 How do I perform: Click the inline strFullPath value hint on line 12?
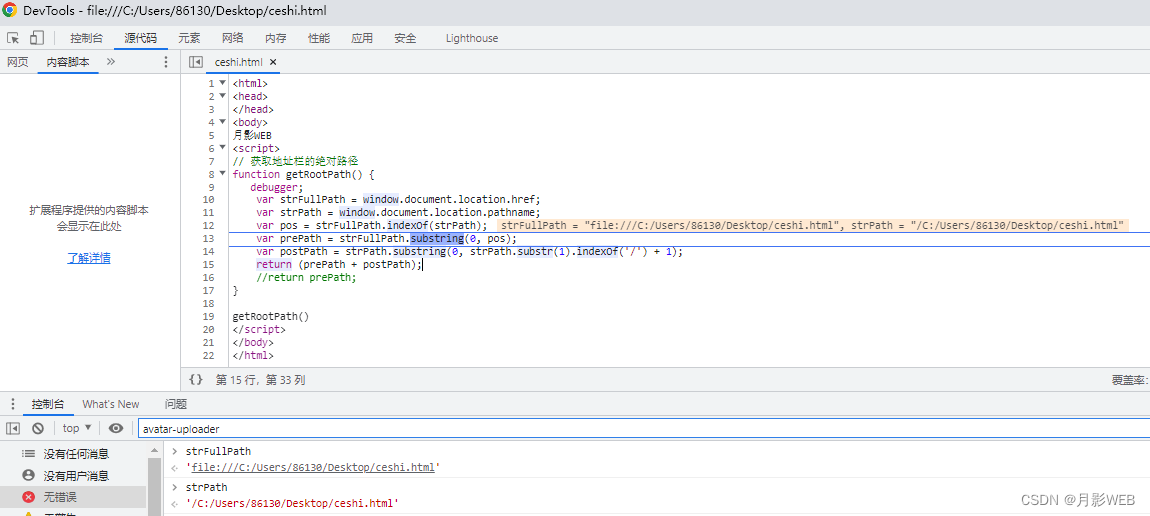(670, 226)
